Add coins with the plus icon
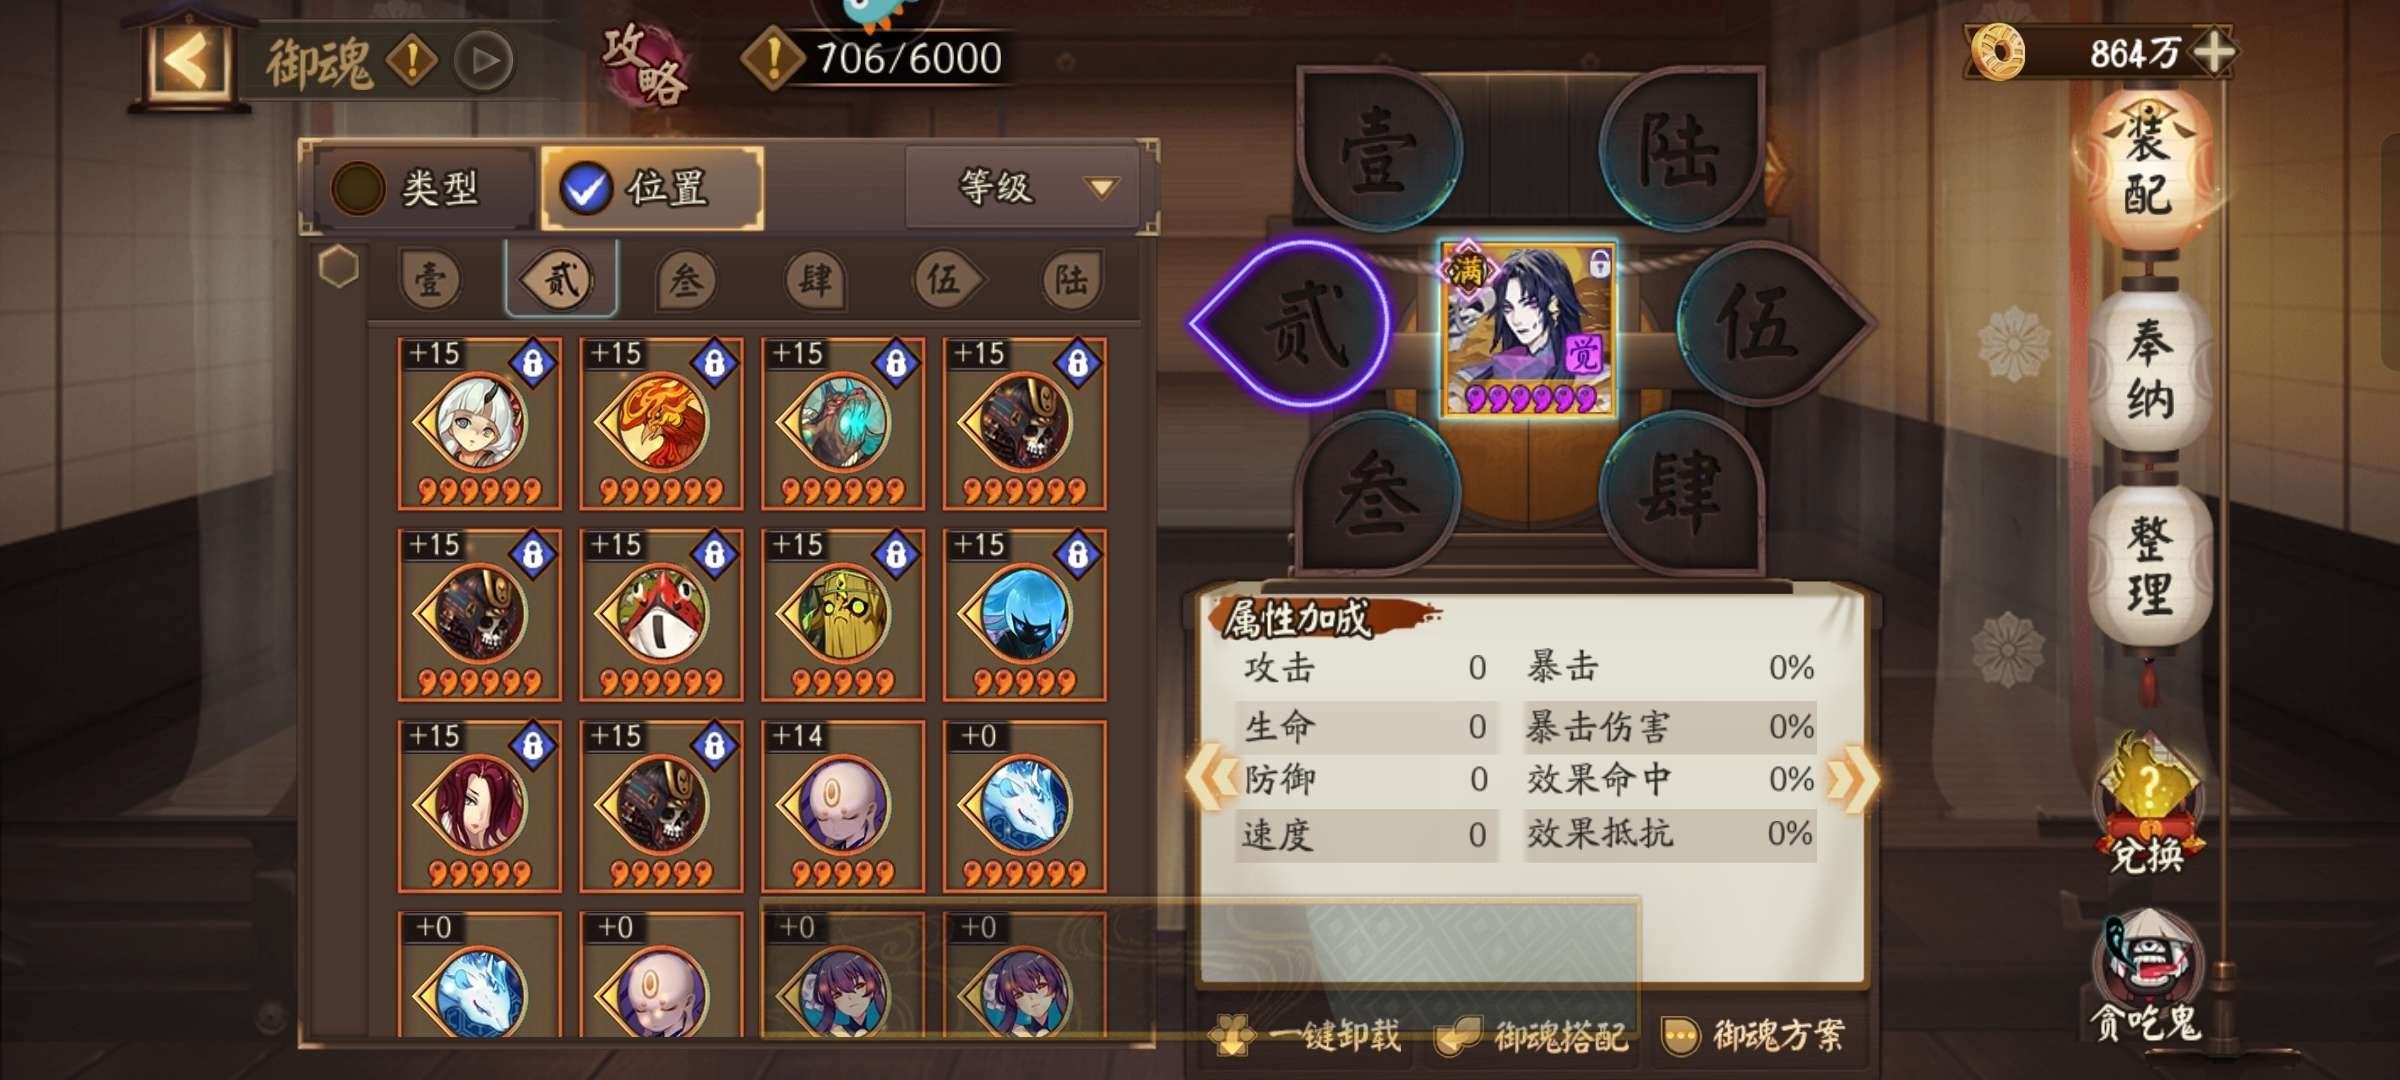Viewport: 2400px width, 1080px height. [2214, 52]
